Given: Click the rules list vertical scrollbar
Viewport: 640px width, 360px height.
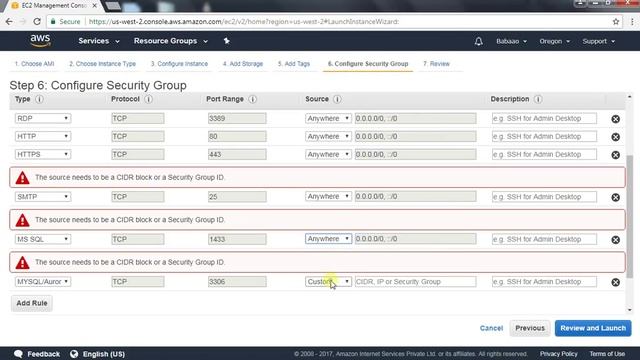Looking at the screenshot, I should click(629, 216).
